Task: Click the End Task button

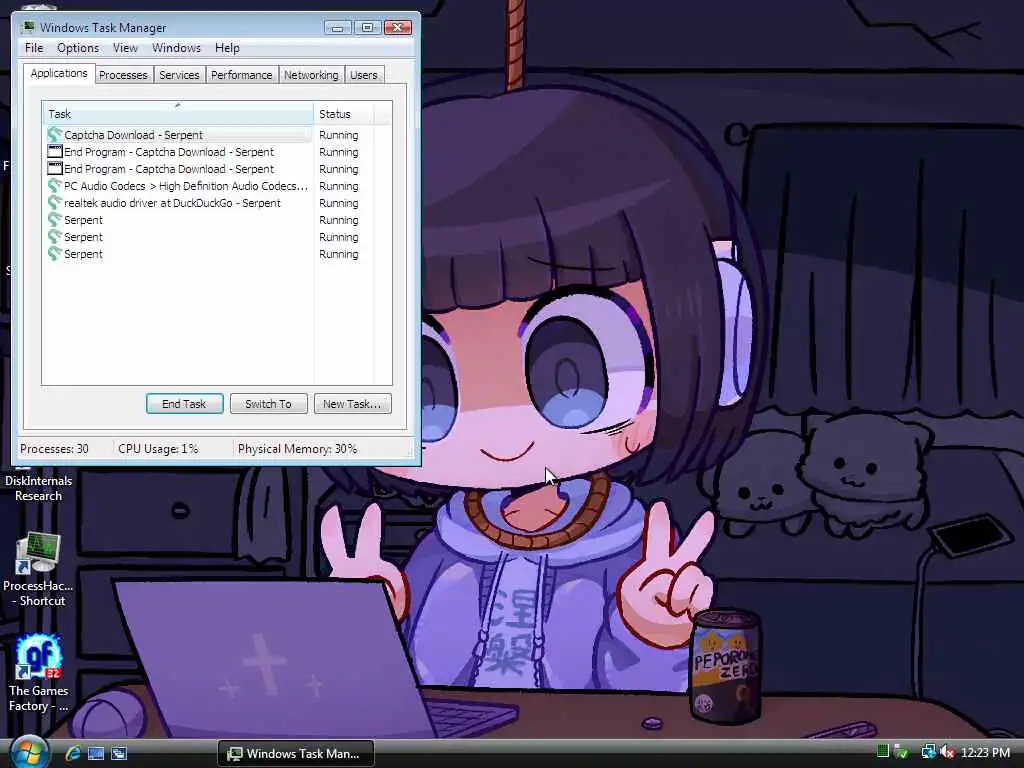Action: (x=184, y=404)
